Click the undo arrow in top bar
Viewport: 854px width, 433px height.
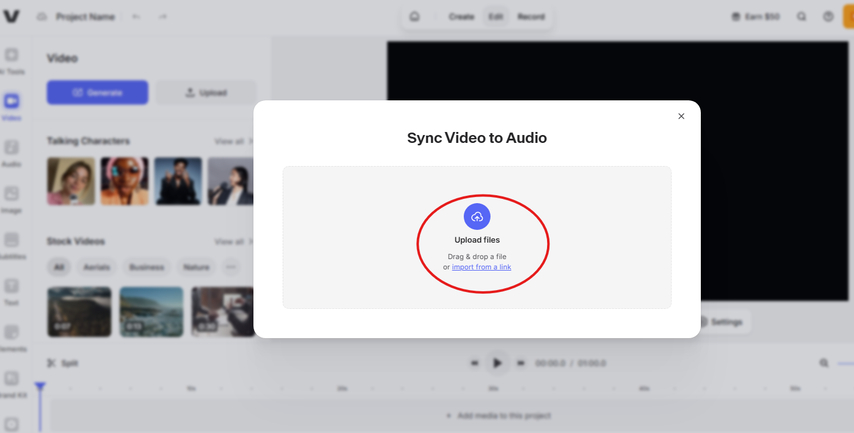[136, 17]
